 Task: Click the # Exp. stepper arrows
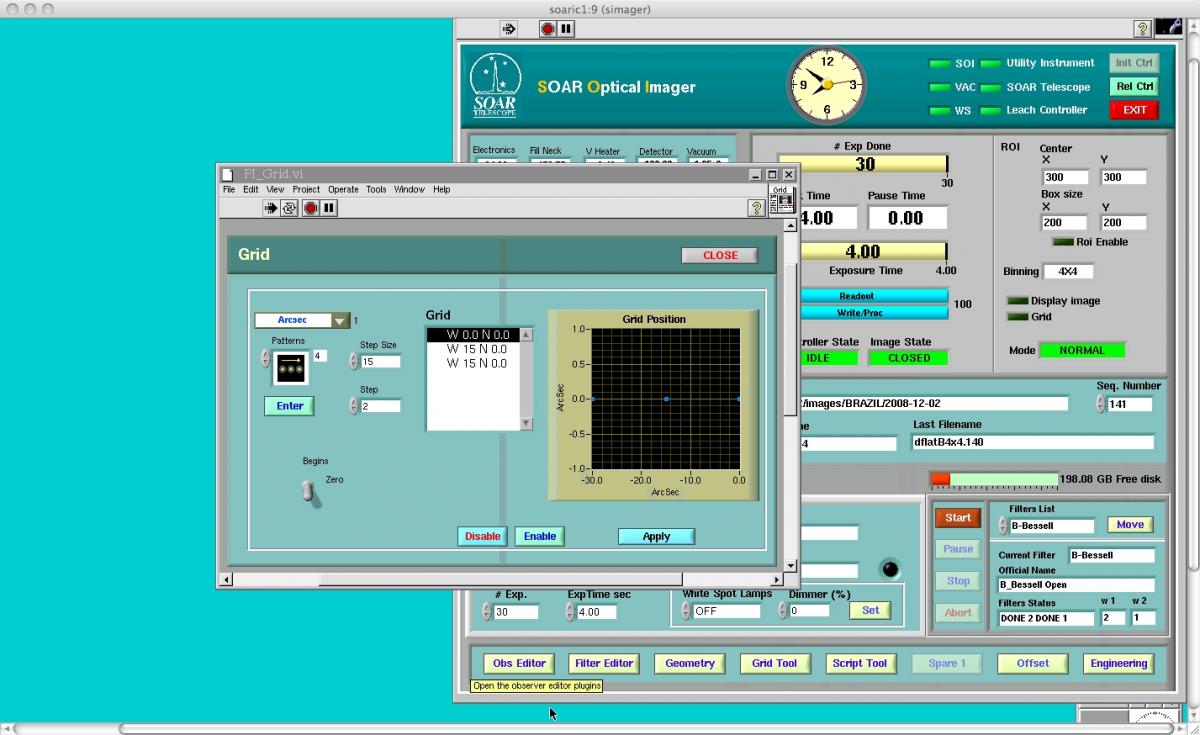click(x=487, y=612)
